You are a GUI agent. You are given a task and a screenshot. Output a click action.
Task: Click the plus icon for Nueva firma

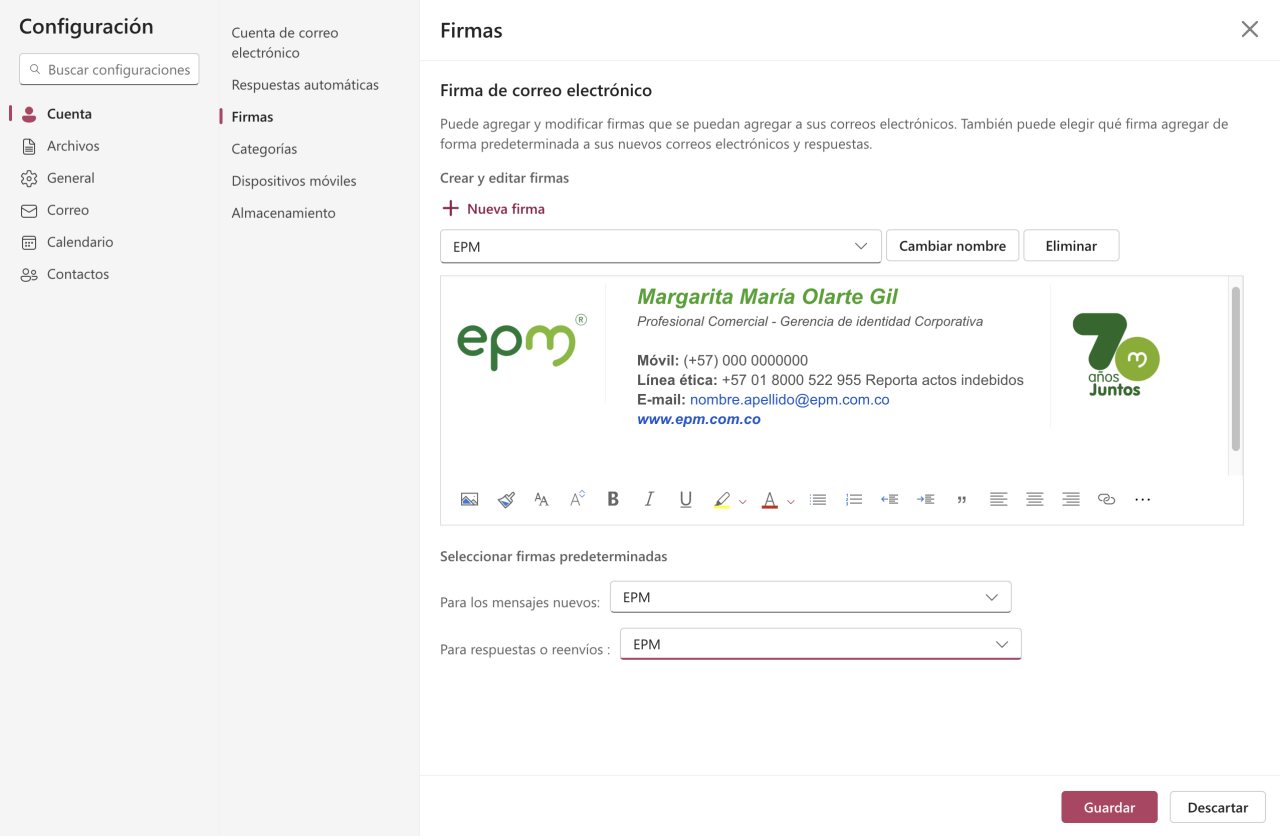coord(450,208)
